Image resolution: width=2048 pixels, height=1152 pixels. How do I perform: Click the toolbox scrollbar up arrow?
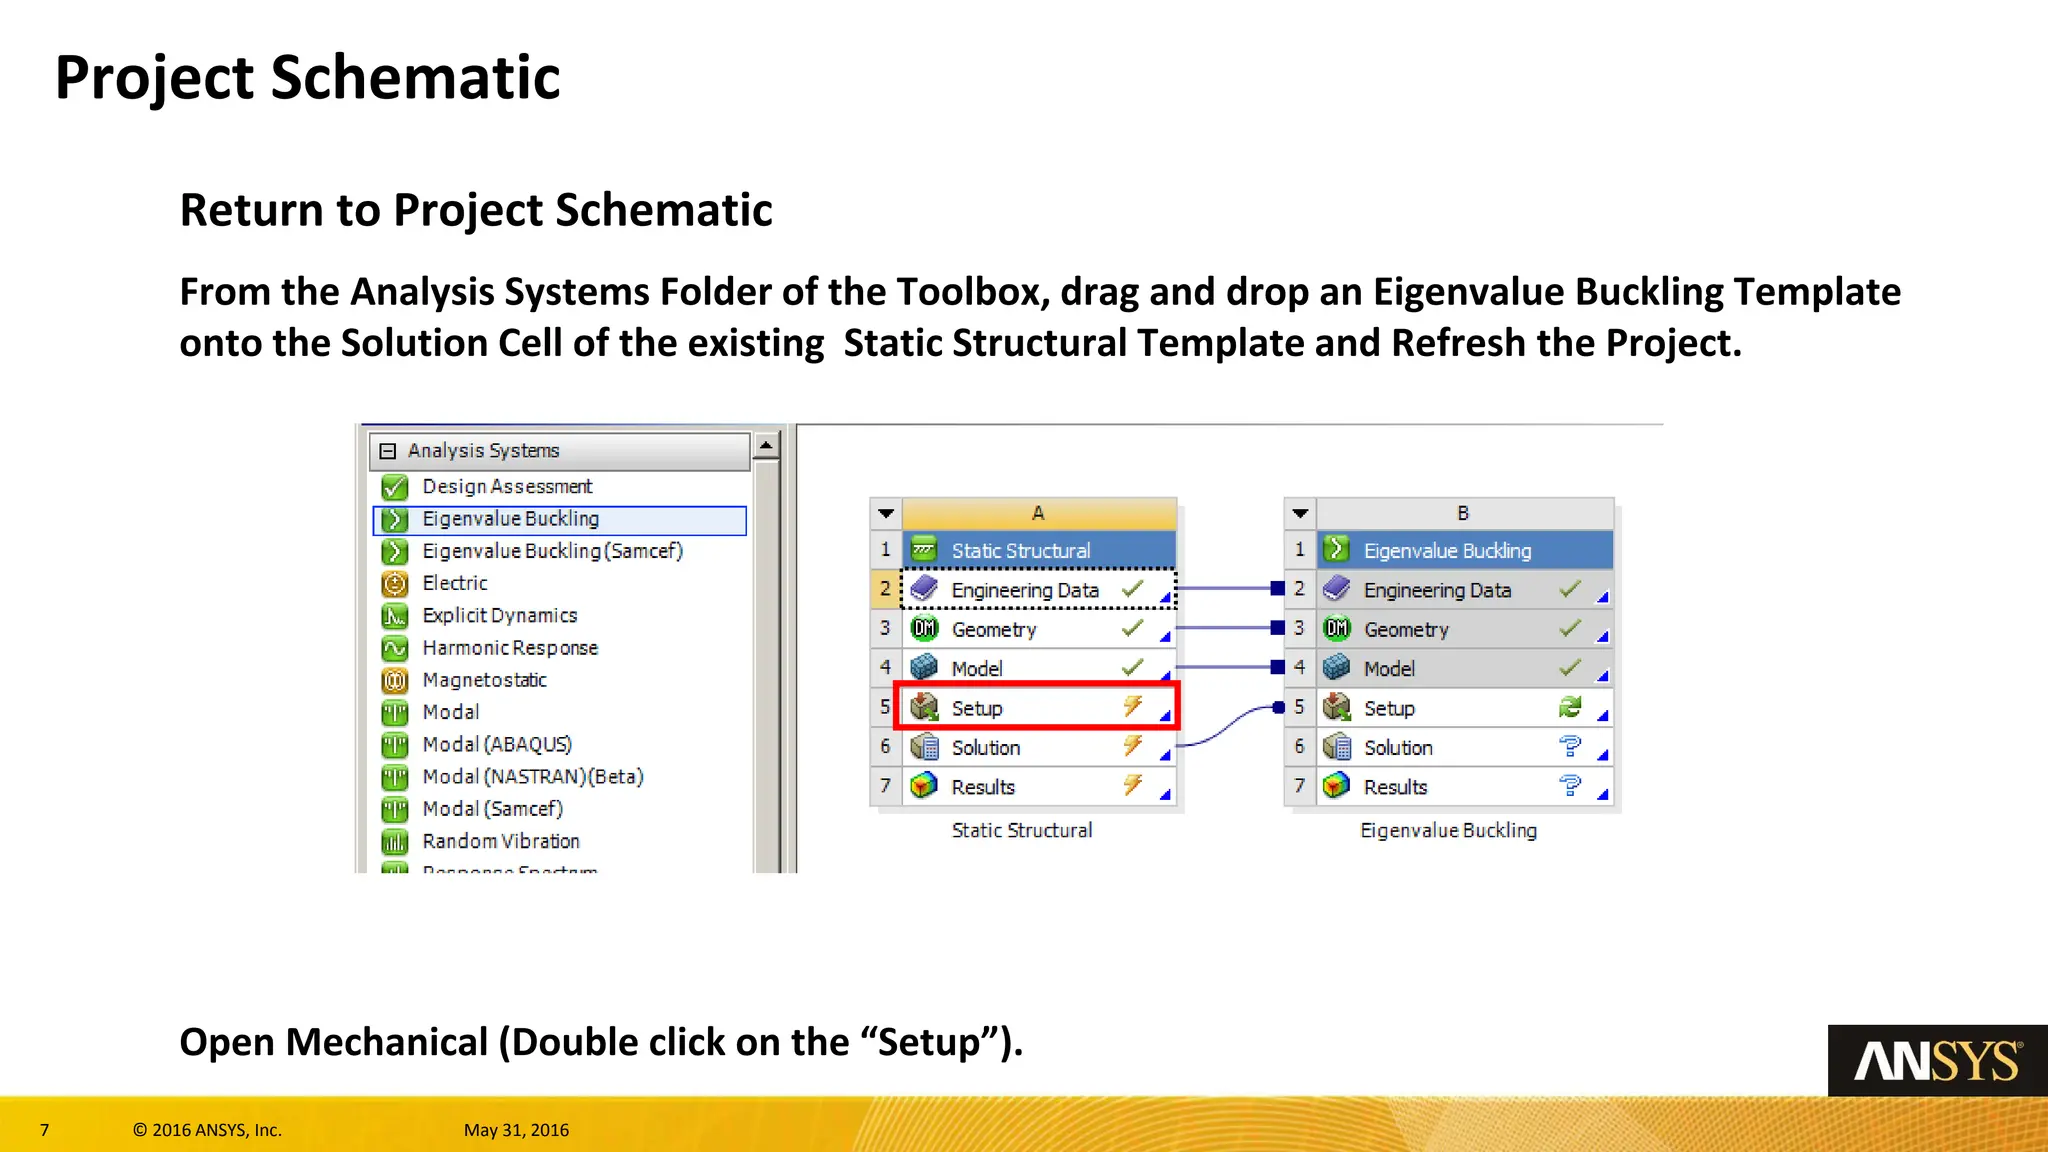tap(766, 445)
